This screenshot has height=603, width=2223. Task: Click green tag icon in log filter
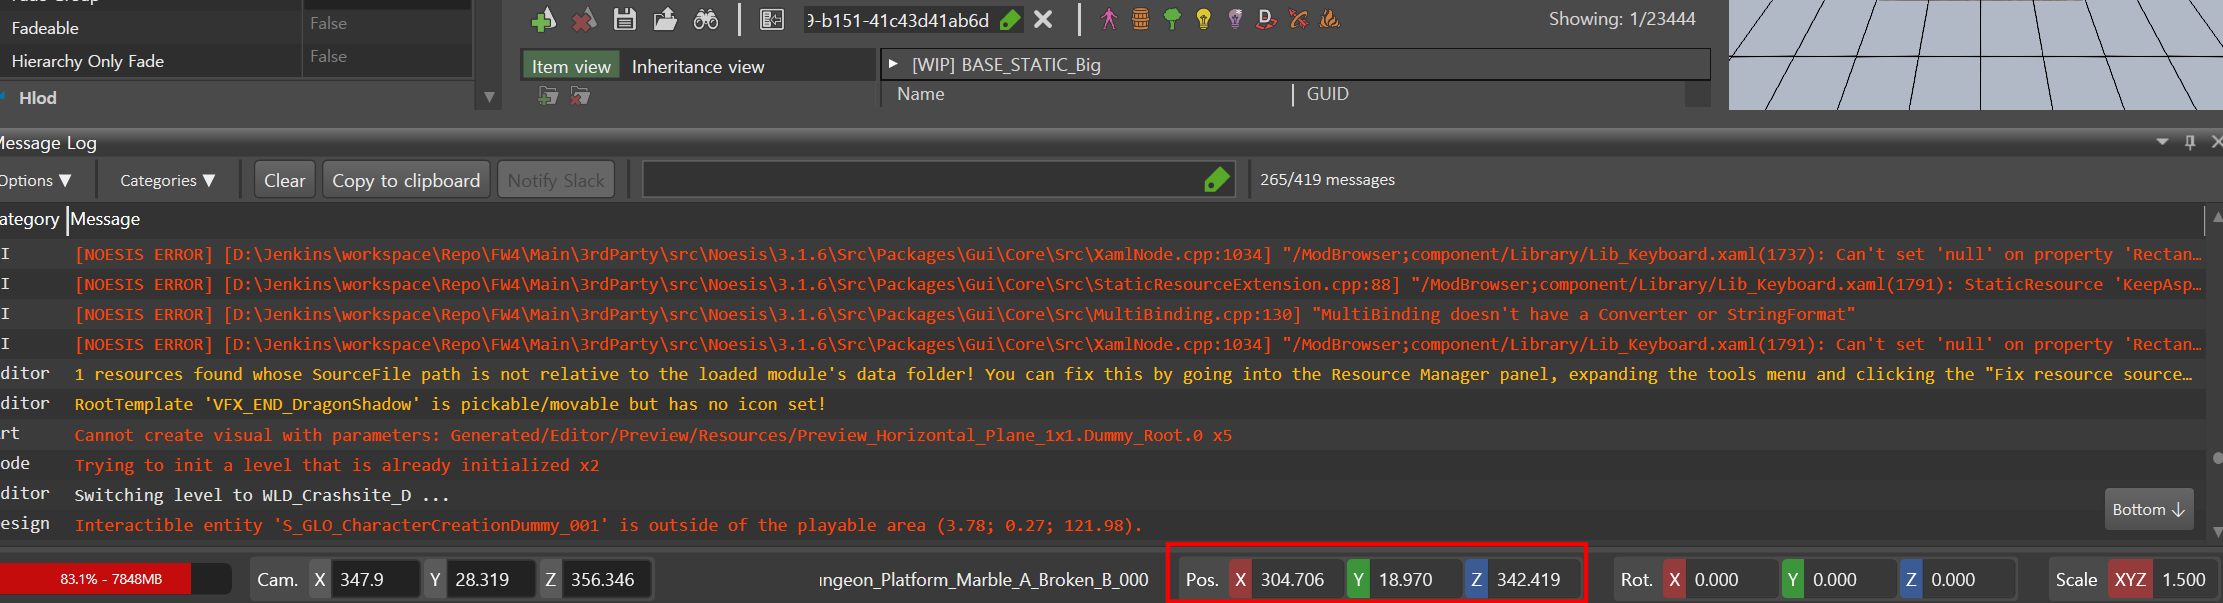pyautogui.click(x=1216, y=180)
